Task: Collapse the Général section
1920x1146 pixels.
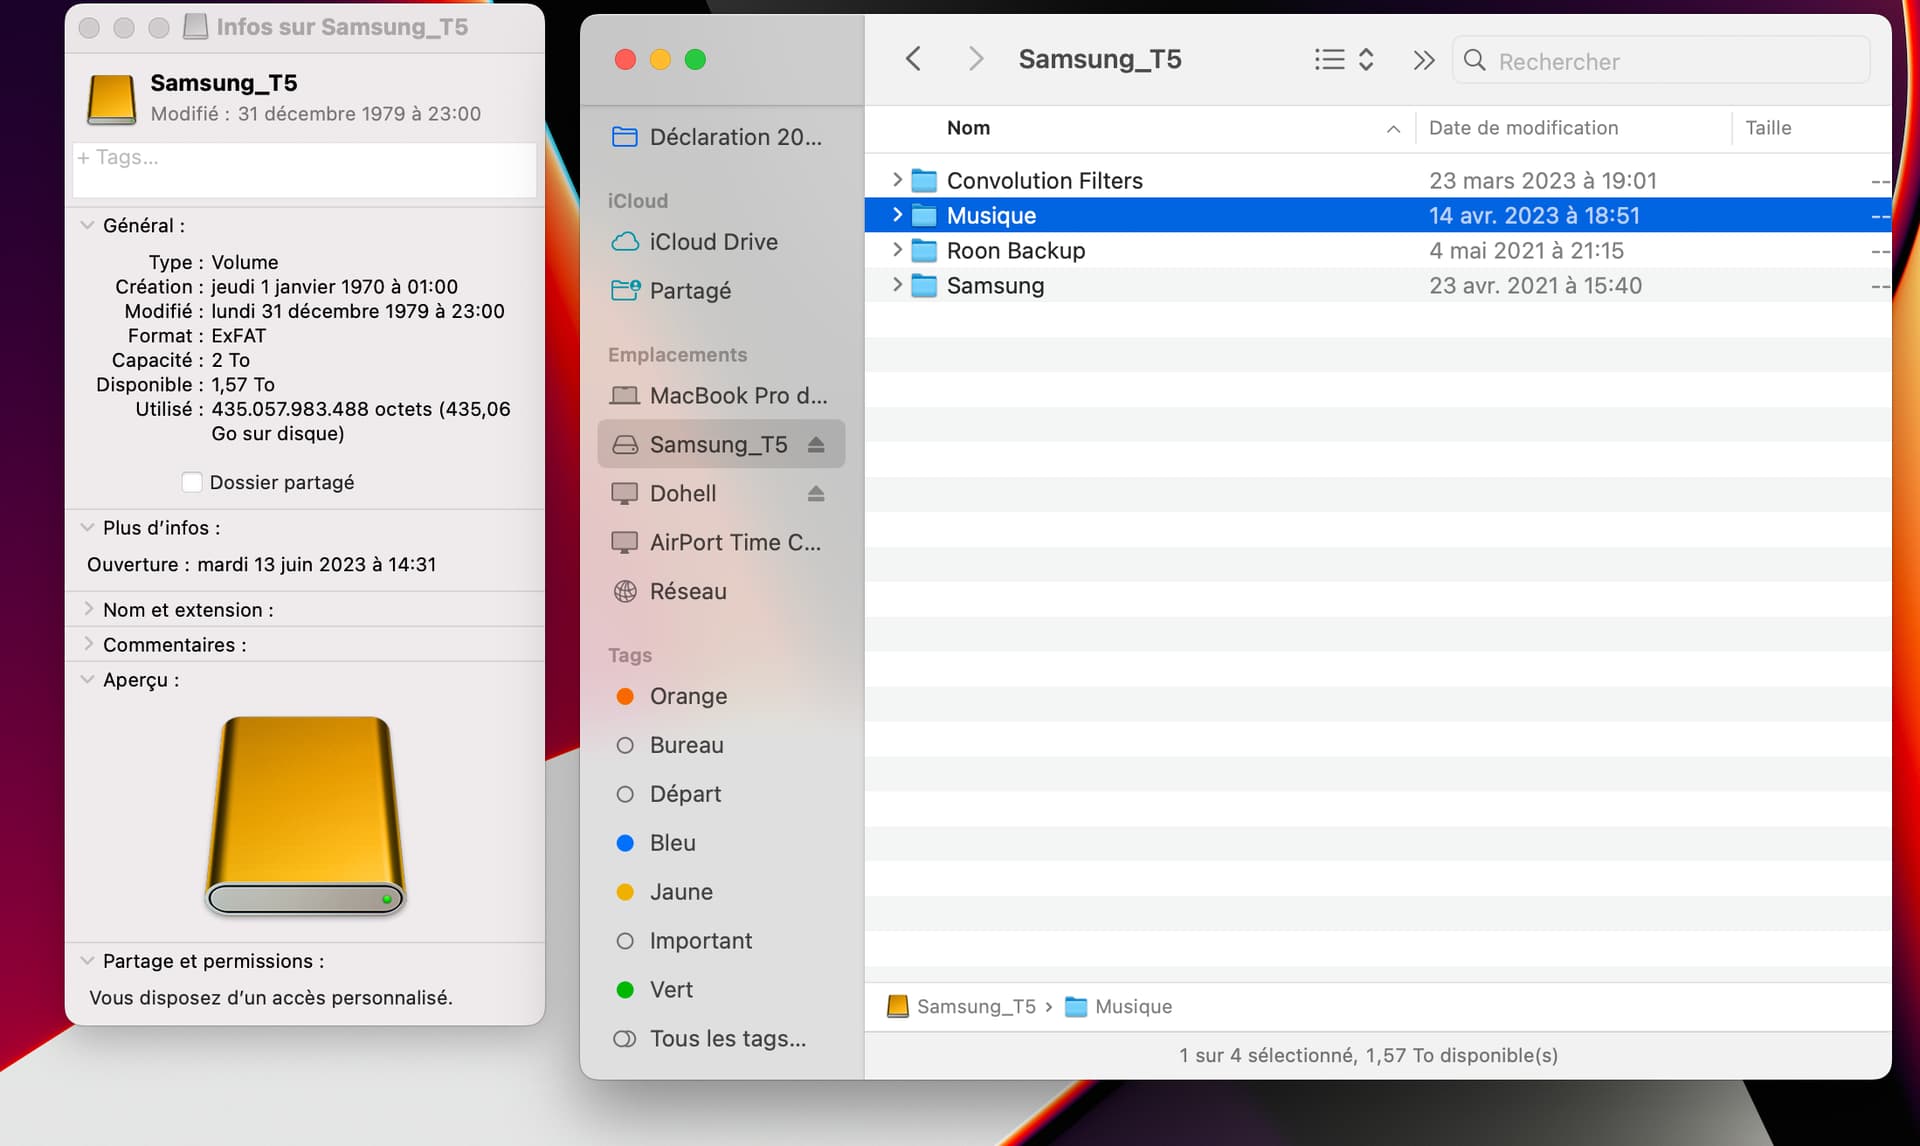Action: tap(87, 225)
